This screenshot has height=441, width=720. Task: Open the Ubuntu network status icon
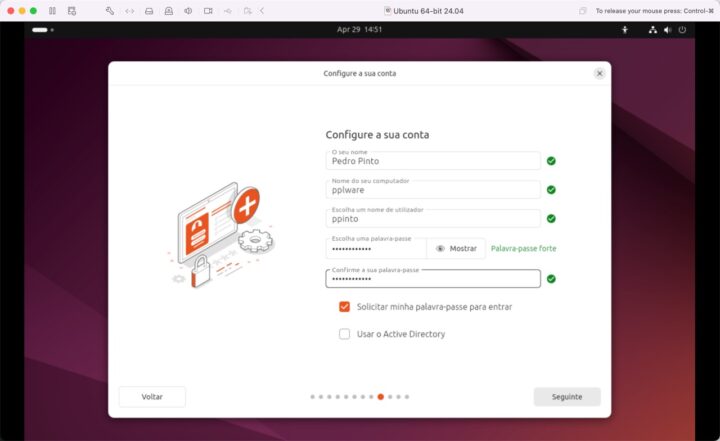pyautogui.click(x=652, y=30)
